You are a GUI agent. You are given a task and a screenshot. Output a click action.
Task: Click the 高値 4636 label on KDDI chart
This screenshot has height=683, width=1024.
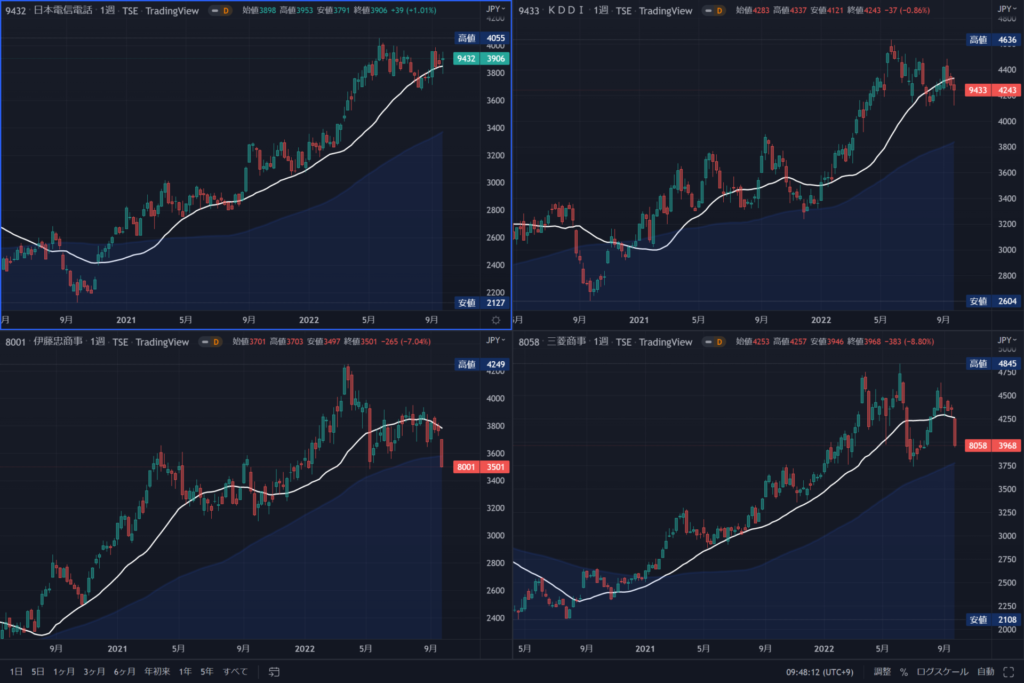click(993, 40)
